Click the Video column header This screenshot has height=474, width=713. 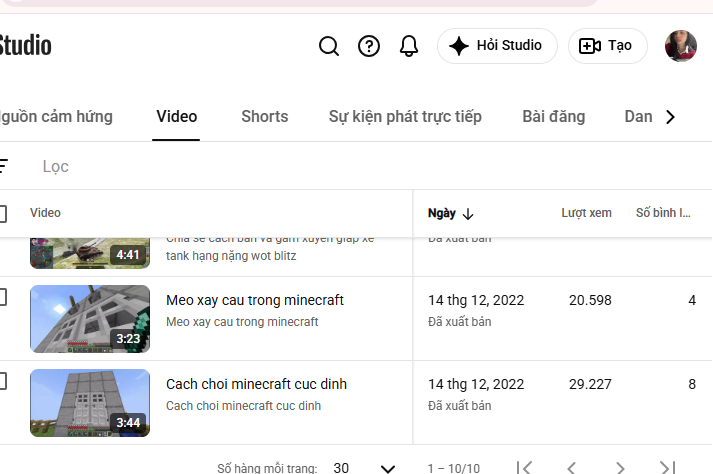click(45, 213)
